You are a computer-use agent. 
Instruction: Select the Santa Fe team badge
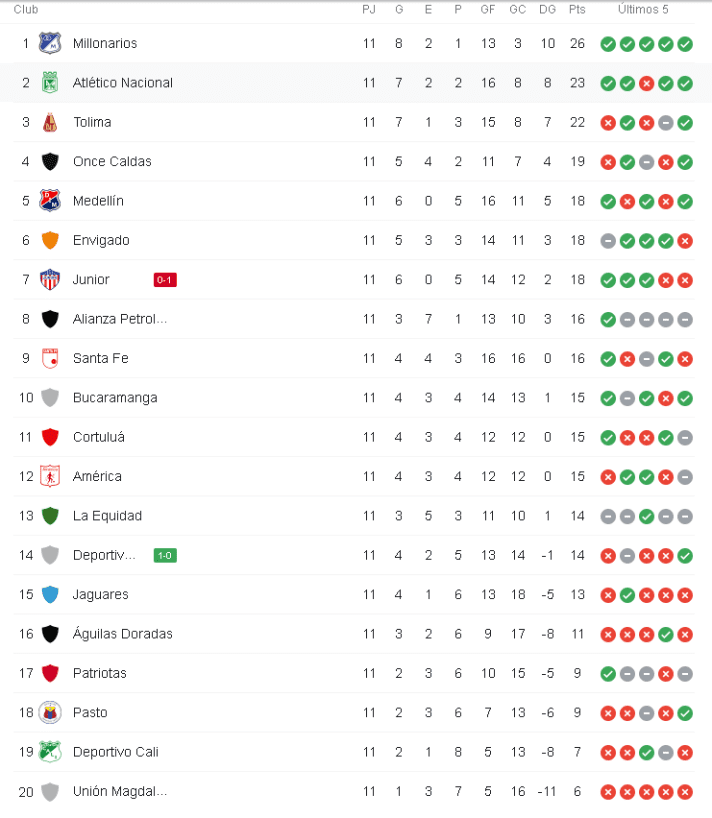point(50,358)
